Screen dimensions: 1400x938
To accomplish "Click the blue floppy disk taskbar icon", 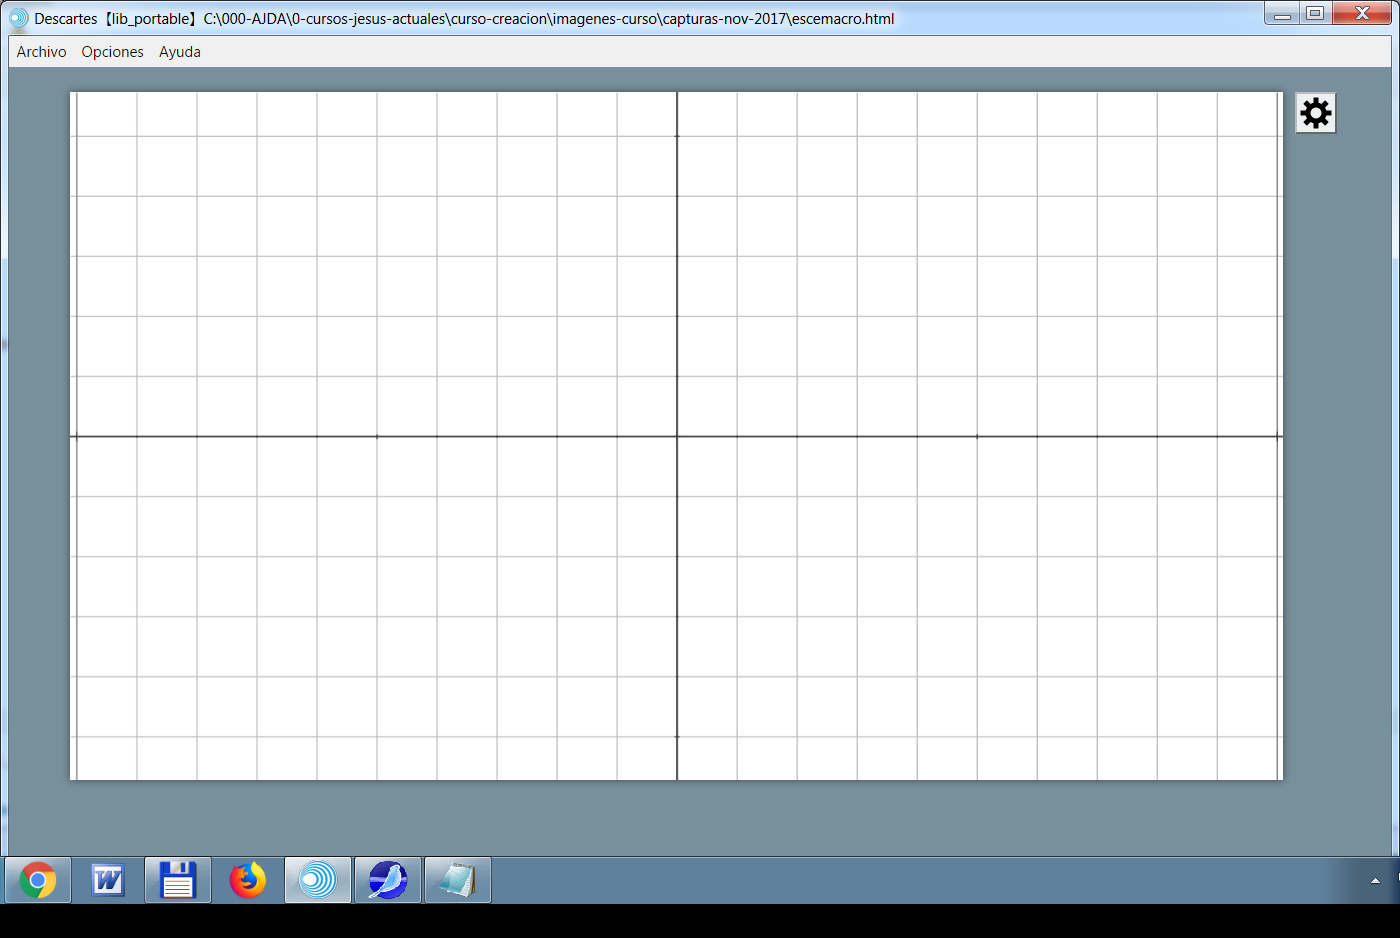I will click(x=178, y=880).
